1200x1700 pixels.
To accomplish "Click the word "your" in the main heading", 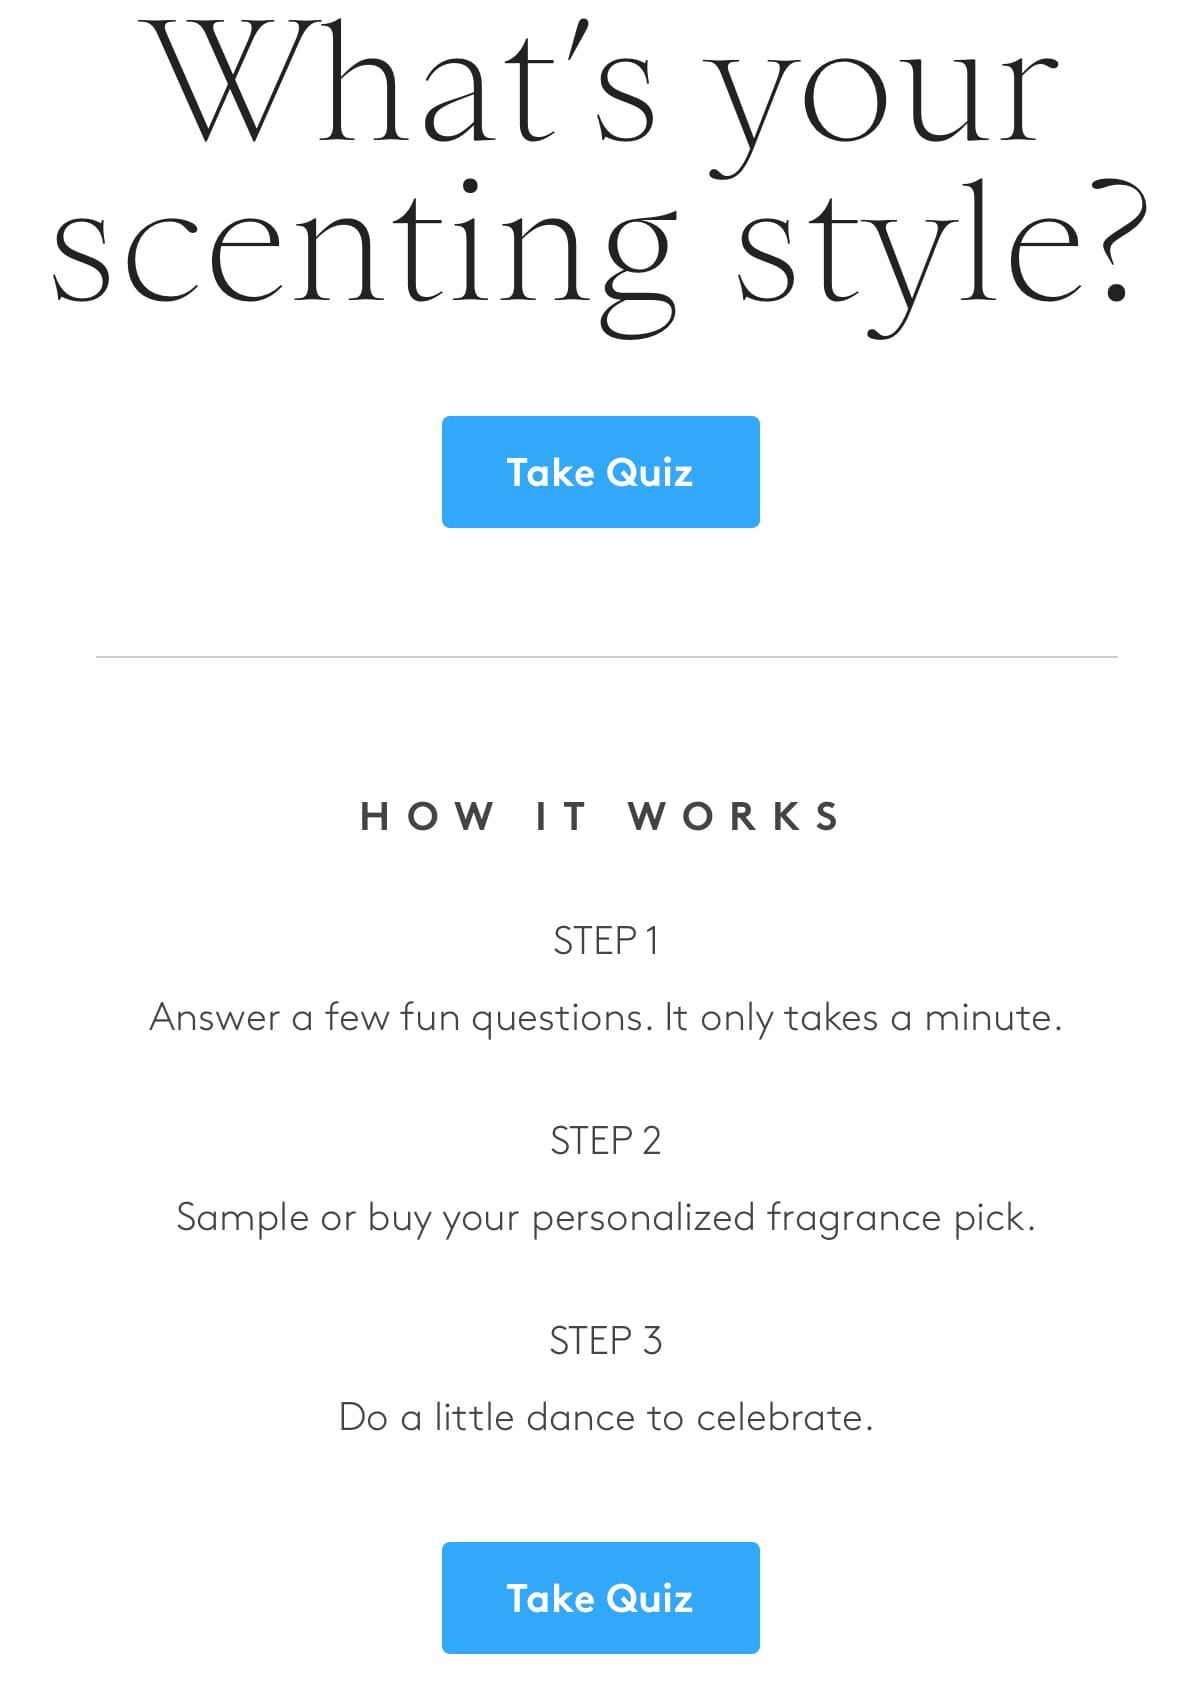I will [882, 95].
